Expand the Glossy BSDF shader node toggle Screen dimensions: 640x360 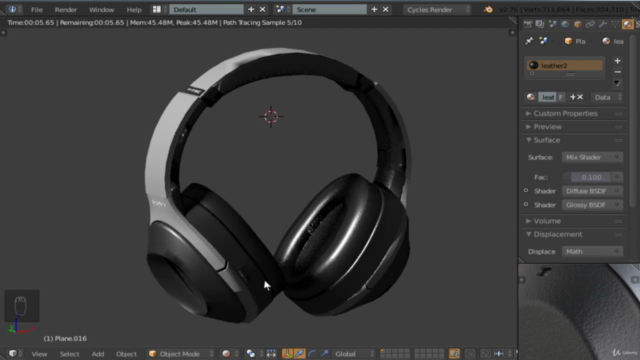526,204
